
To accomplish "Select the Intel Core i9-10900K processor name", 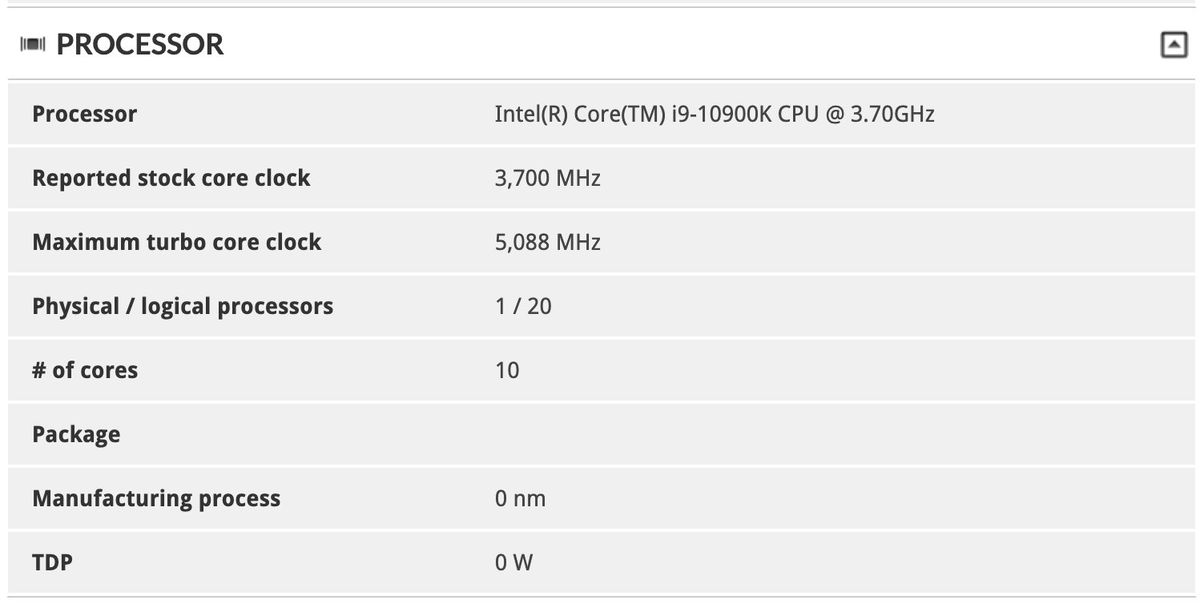I will [x=714, y=113].
